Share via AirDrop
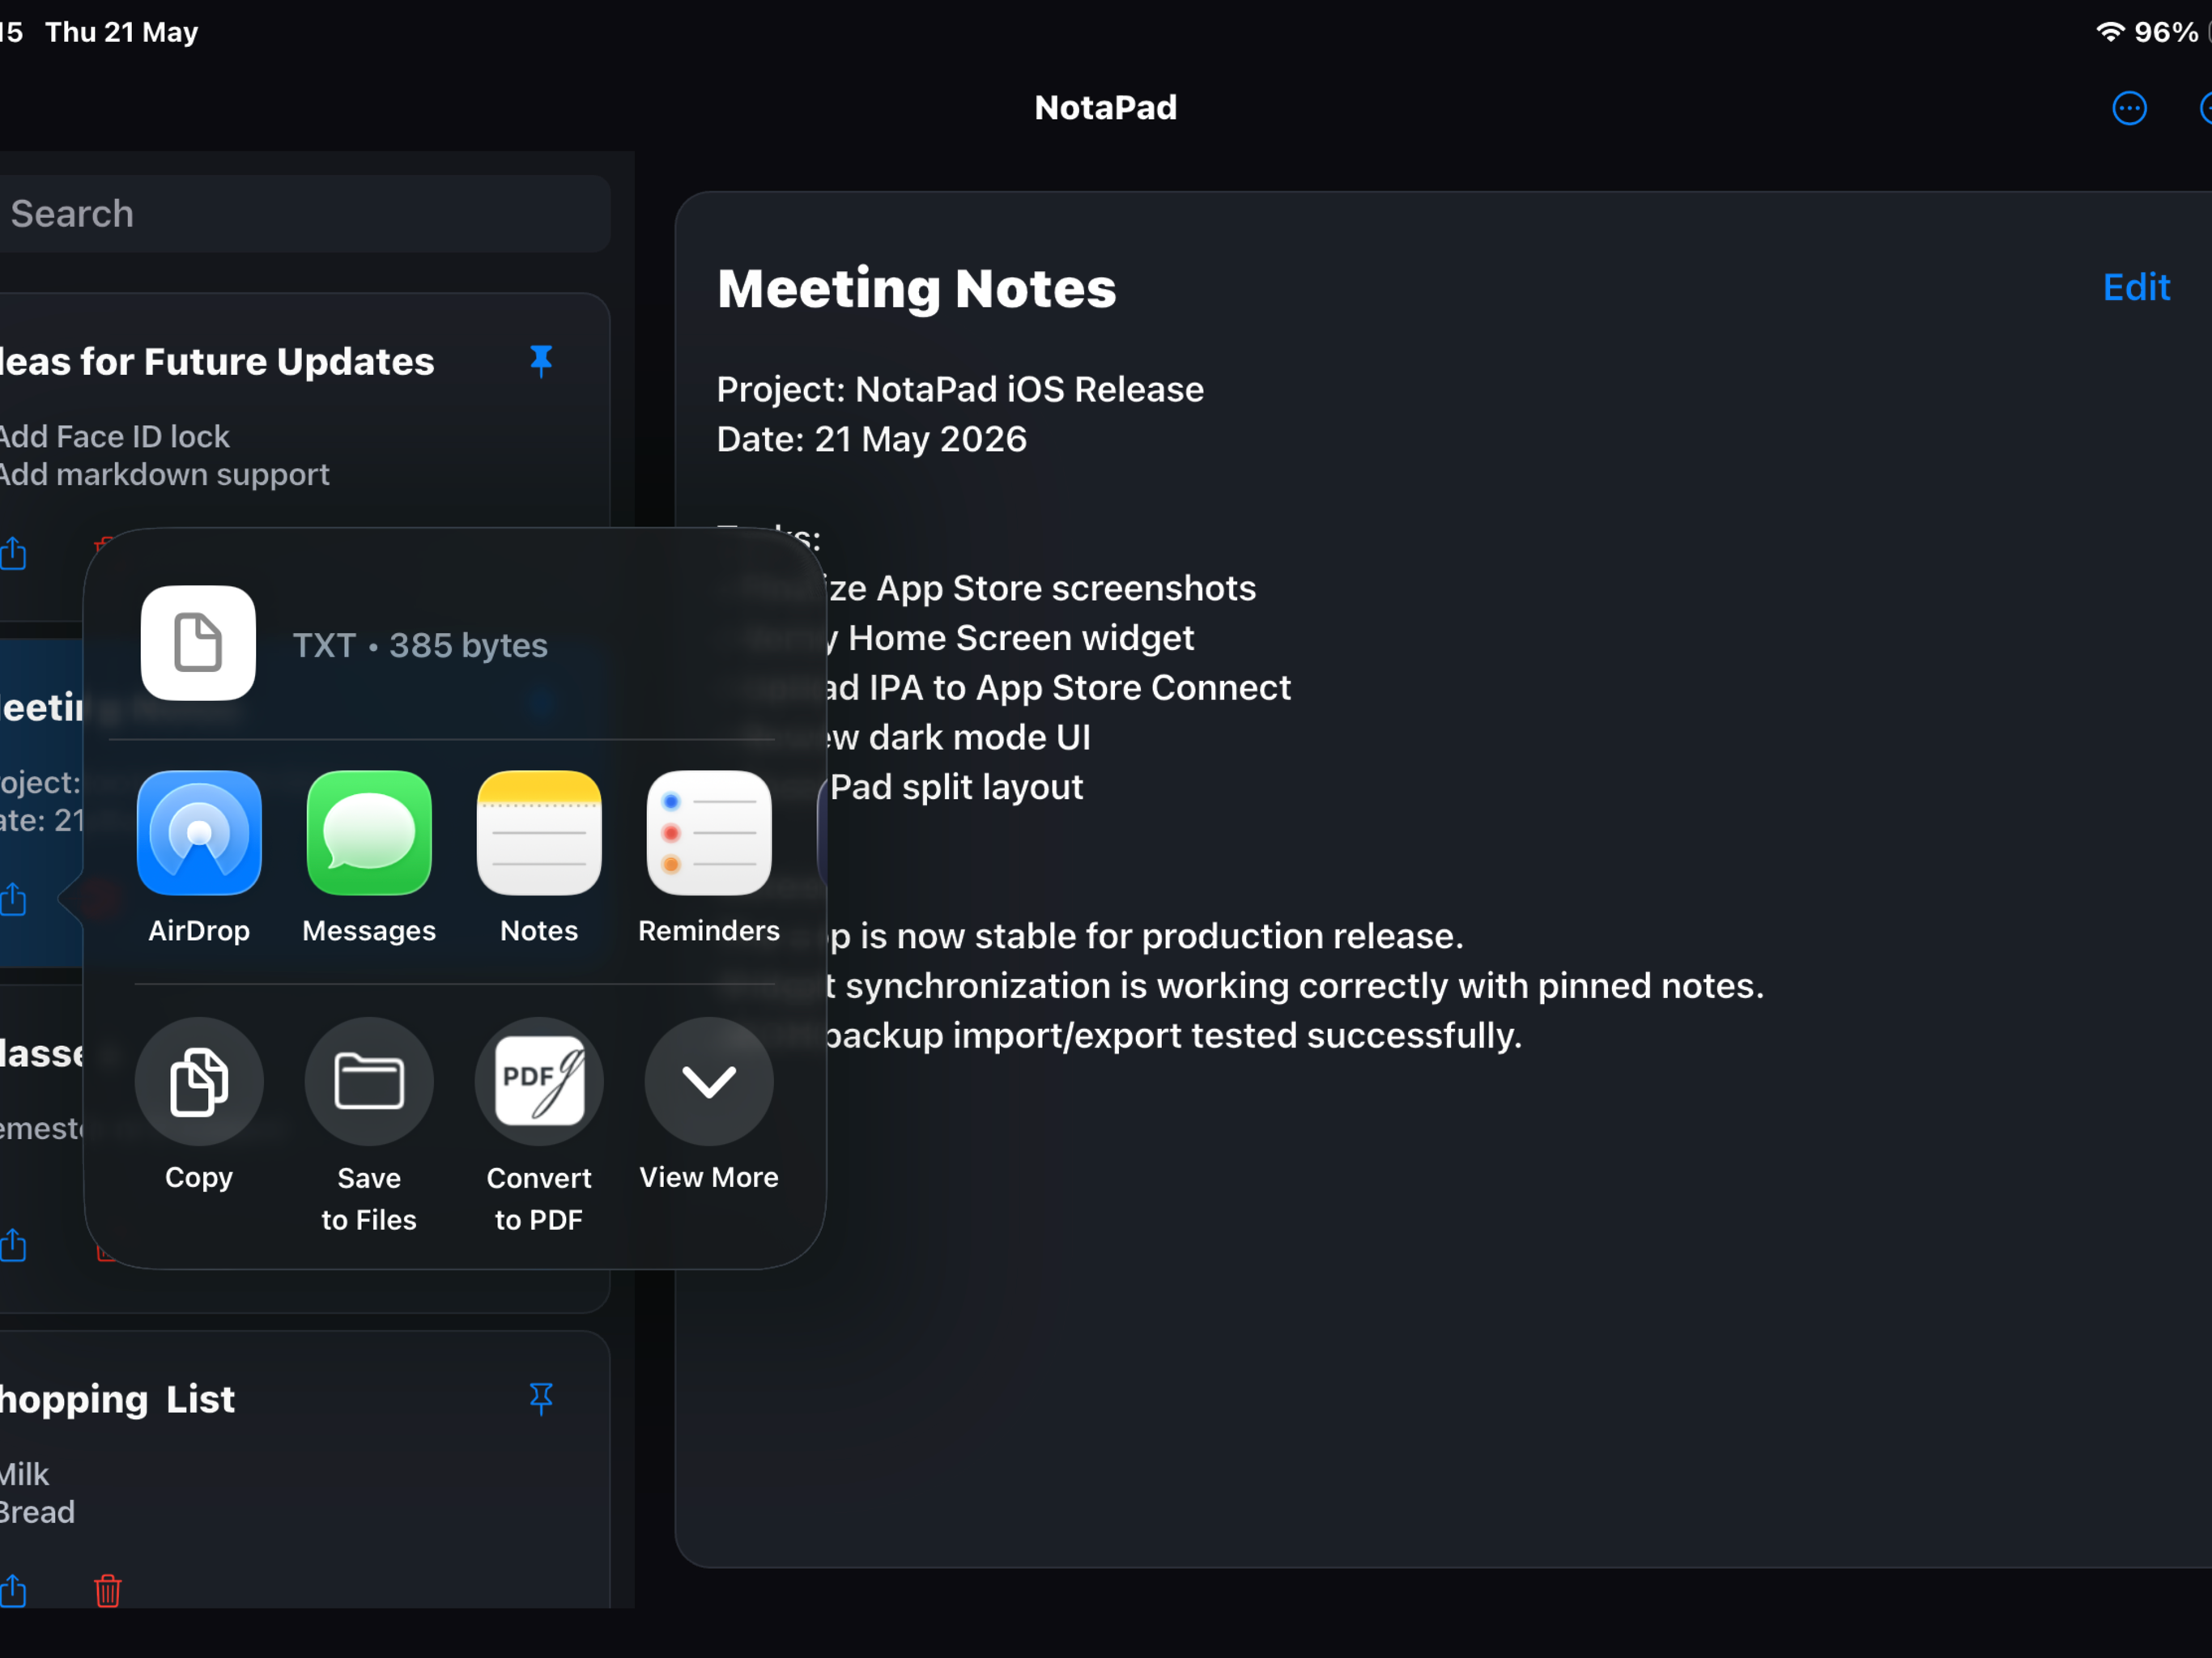Viewport: 2212px width, 1658px height. coord(199,833)
